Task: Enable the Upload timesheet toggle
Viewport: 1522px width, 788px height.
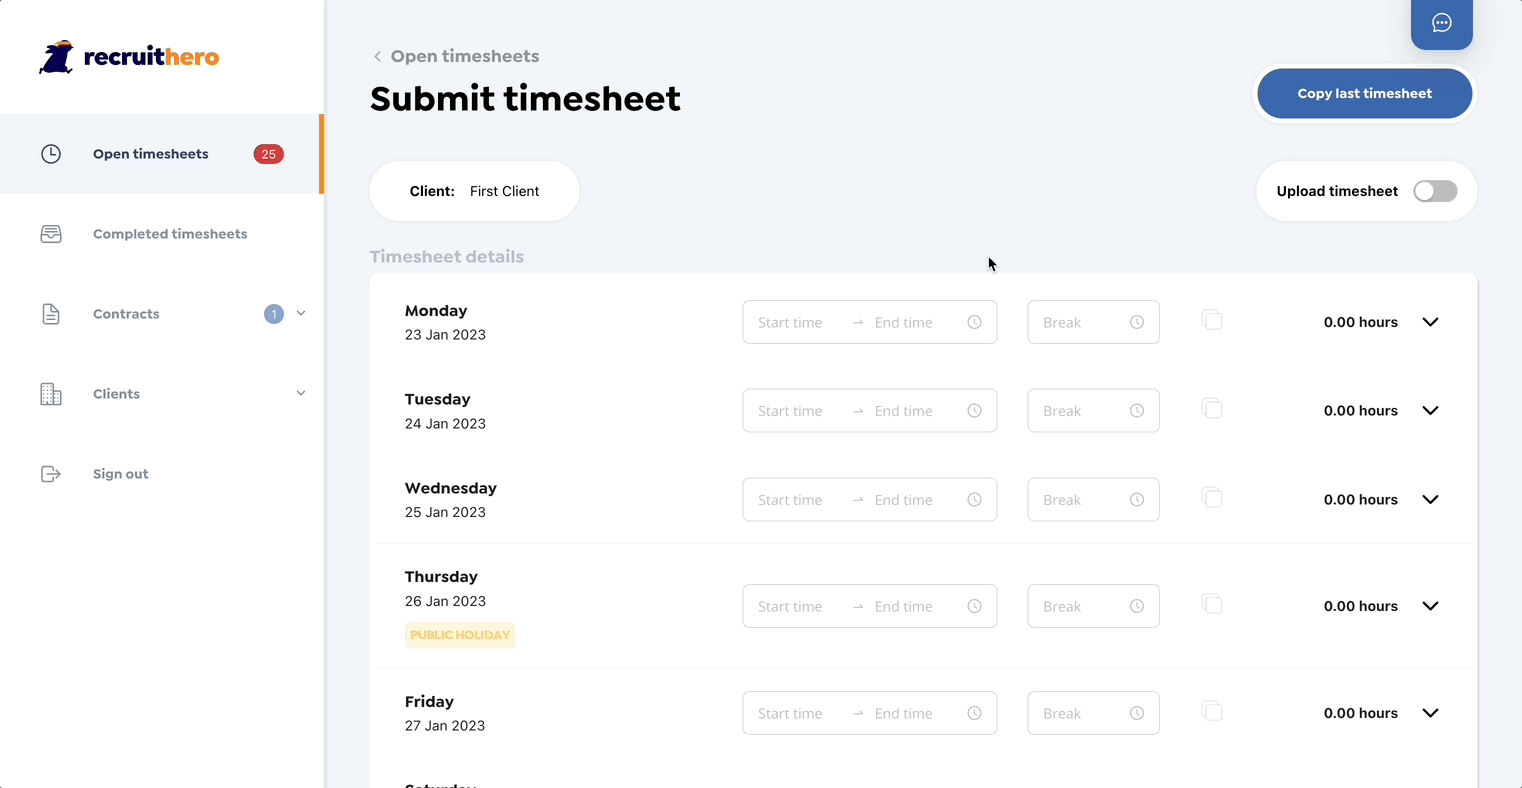Action: tap(1435, 191)
